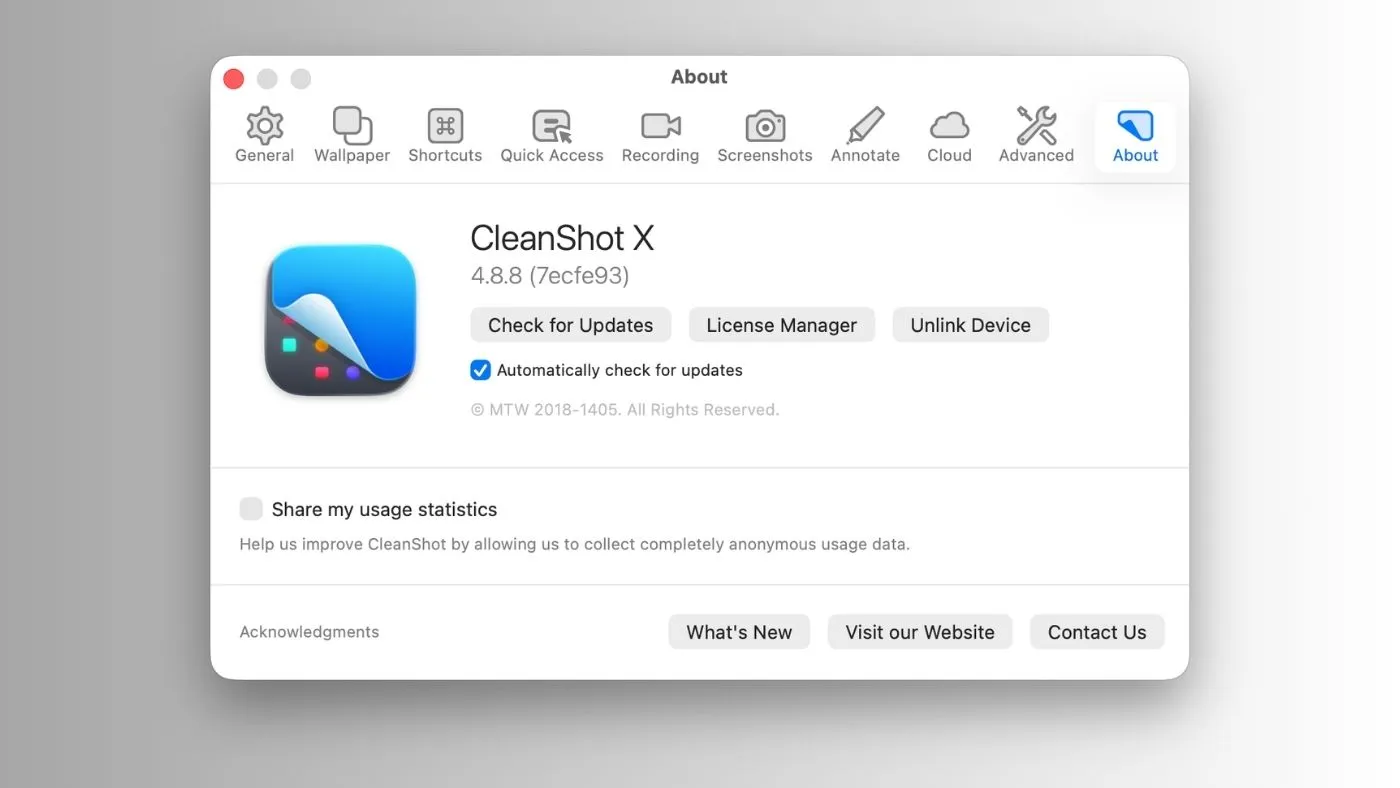Open the Annotate pencil tab
The height and width of the screenshot is (788, 1400).
tap(865, 136)
